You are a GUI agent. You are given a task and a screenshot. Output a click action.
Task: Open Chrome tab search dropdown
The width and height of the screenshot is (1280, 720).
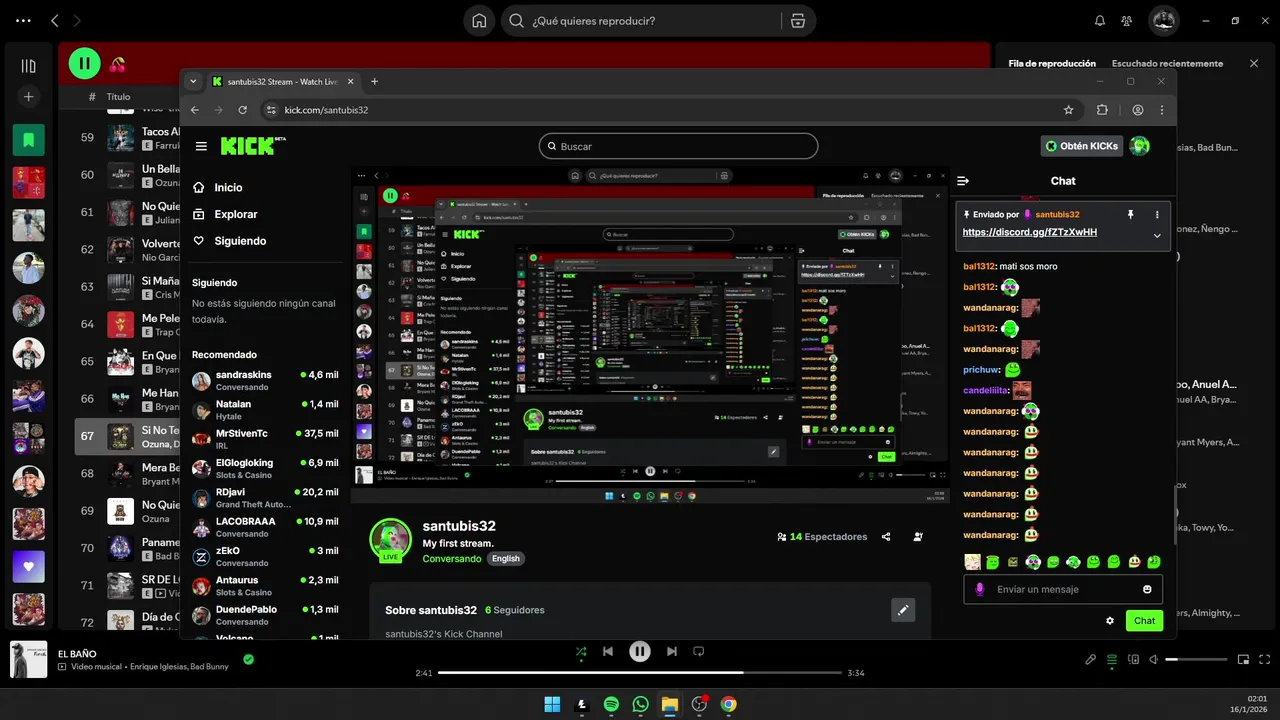[192, 81]
